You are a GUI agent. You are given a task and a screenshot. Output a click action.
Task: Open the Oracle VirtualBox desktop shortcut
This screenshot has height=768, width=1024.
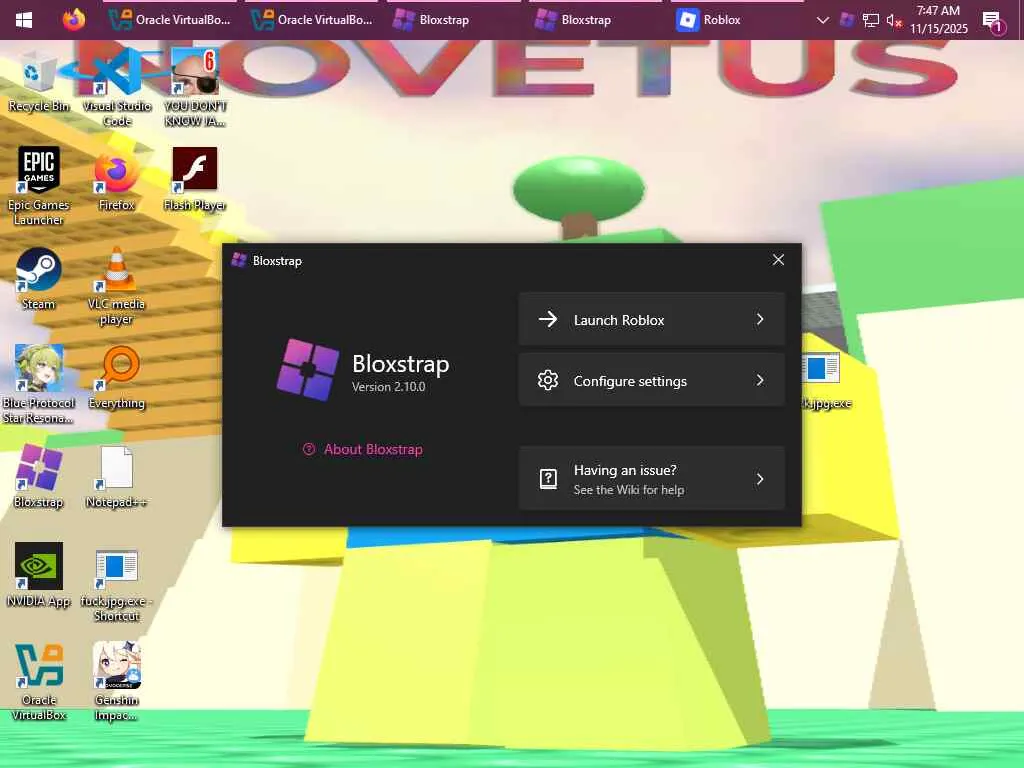(x=39, y=682)
